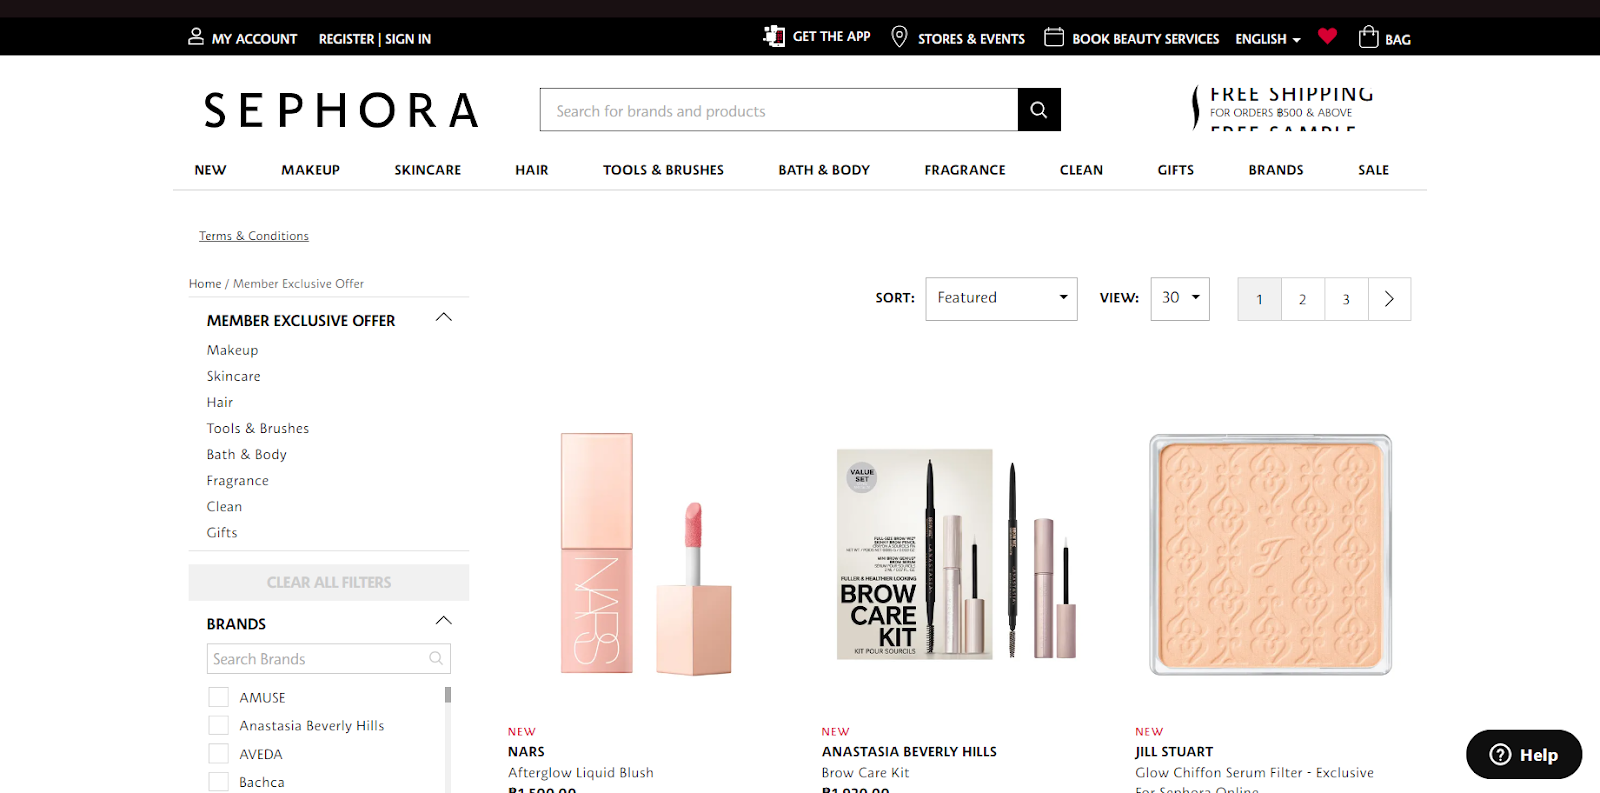Open Terms & Conditions link
The width and height of the screenshot is (1600, 793).
point(254,236)
